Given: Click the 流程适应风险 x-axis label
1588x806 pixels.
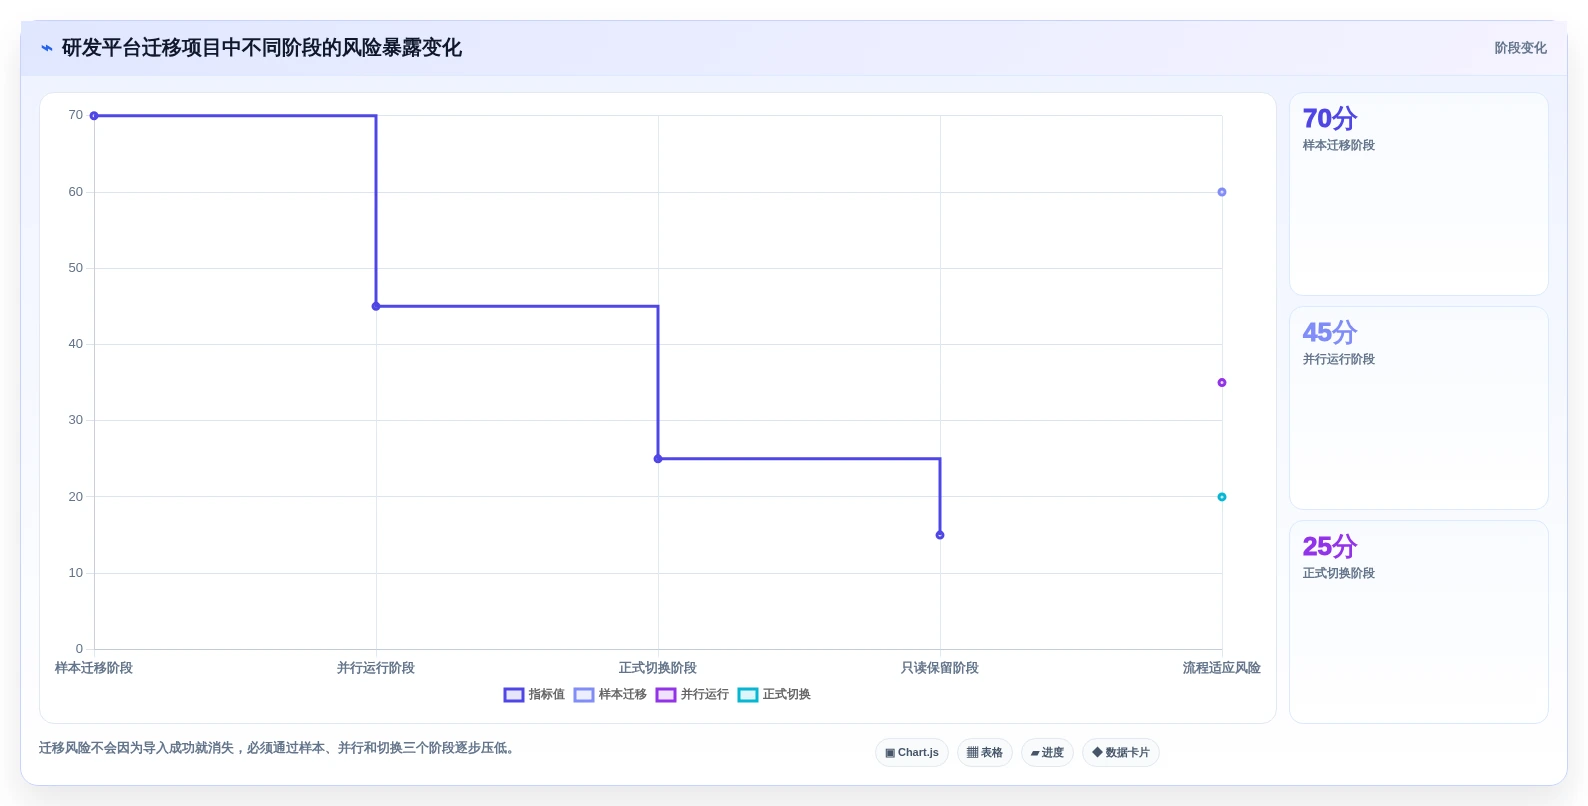Looking at the screenshot, I should click(x=1222, y=668).
